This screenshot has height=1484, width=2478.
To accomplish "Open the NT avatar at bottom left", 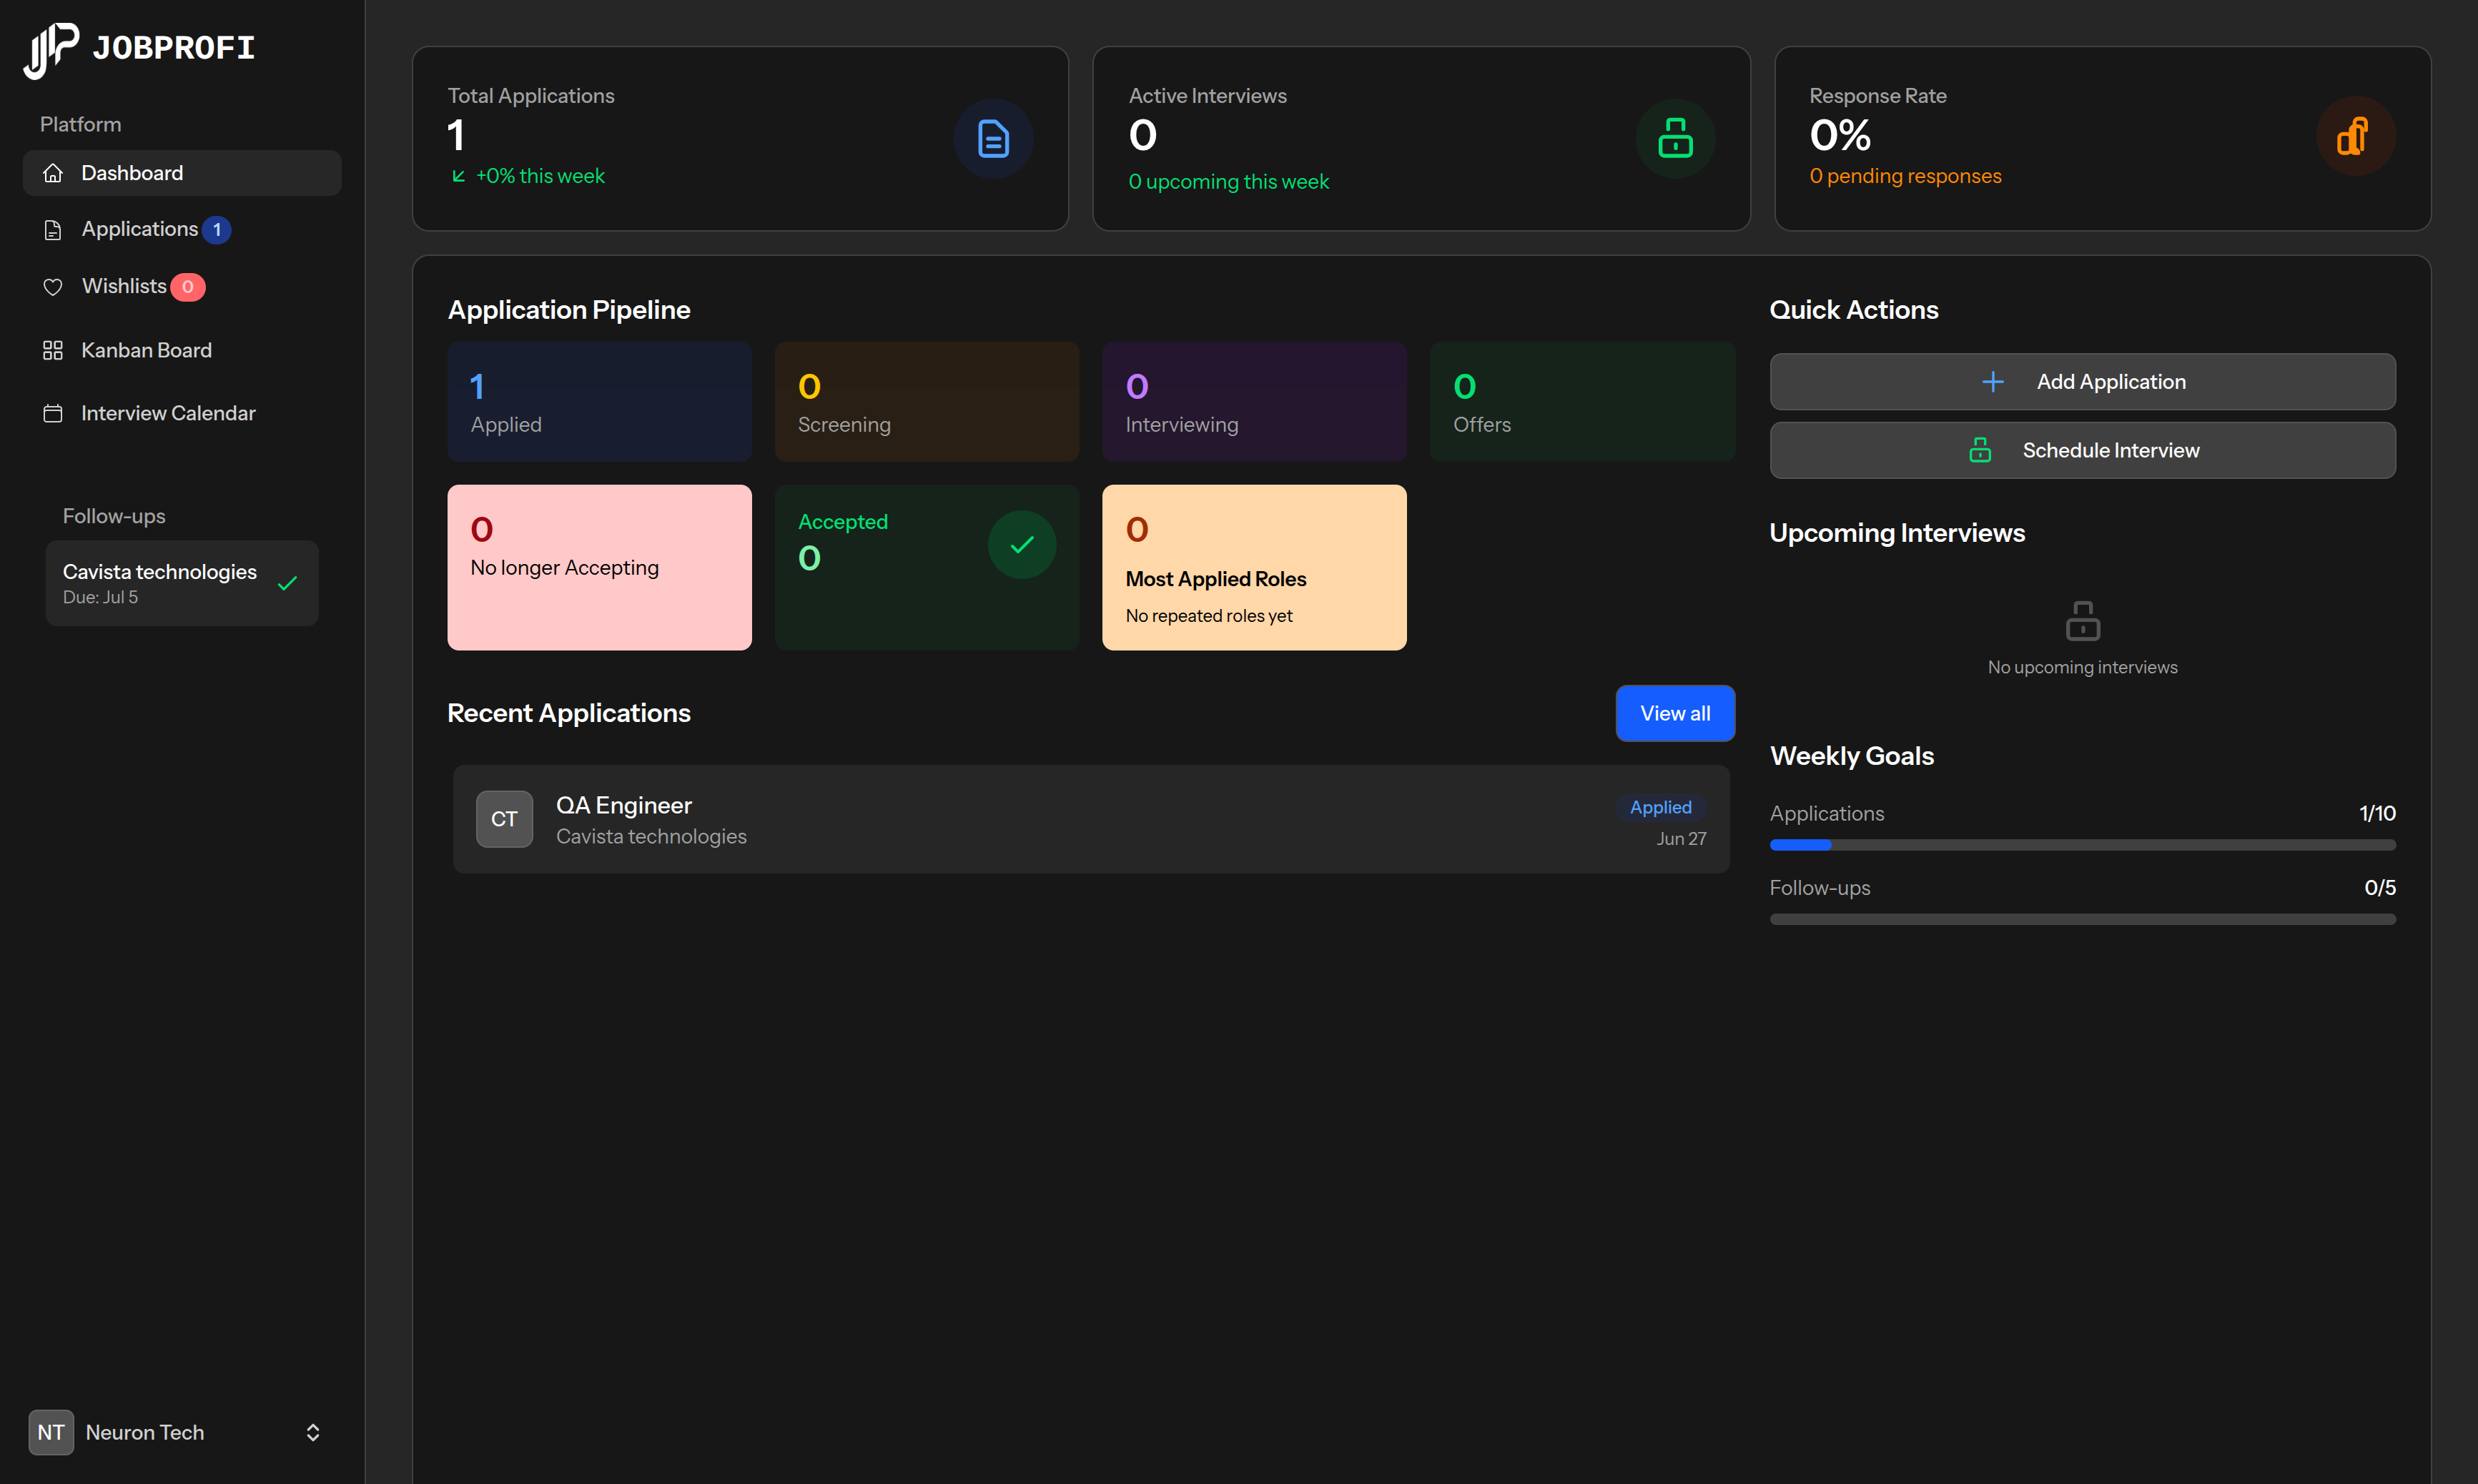I will coord(51,1432).
